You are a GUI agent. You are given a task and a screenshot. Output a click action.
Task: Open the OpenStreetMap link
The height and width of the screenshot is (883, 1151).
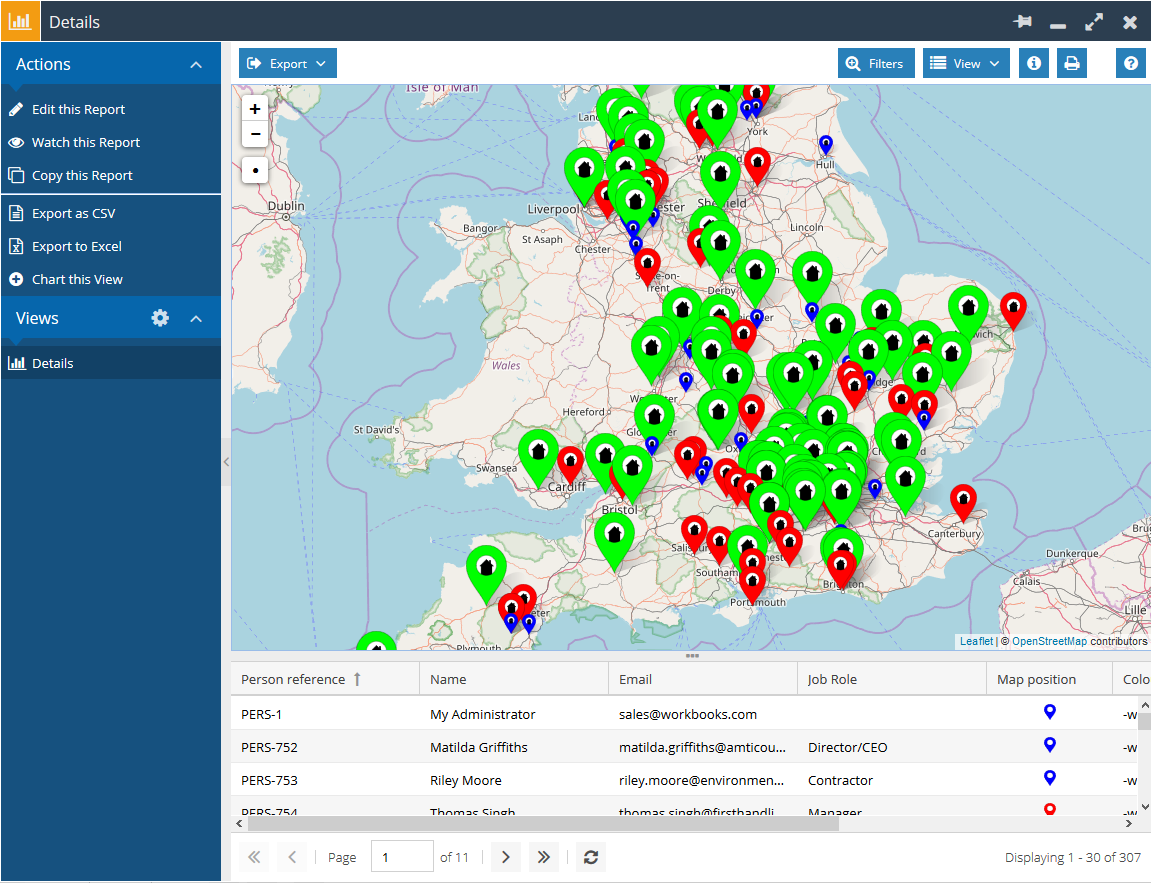(x=1049, y=642)
